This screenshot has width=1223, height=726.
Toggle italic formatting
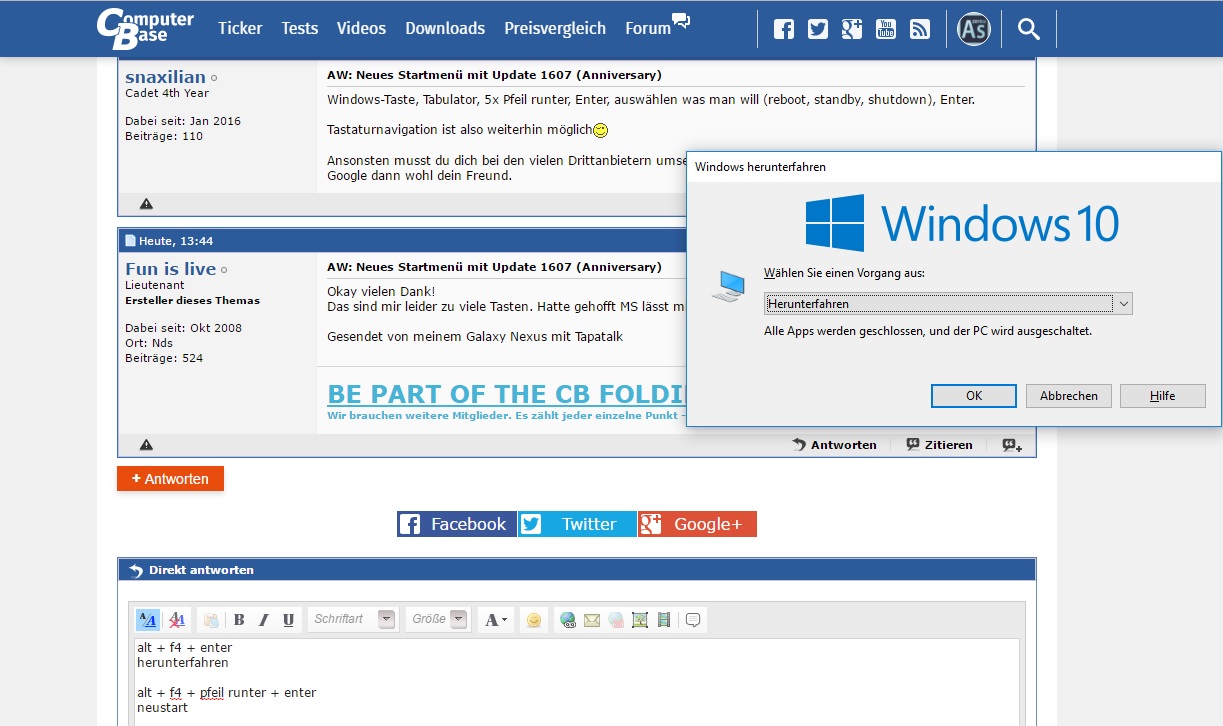264,620
